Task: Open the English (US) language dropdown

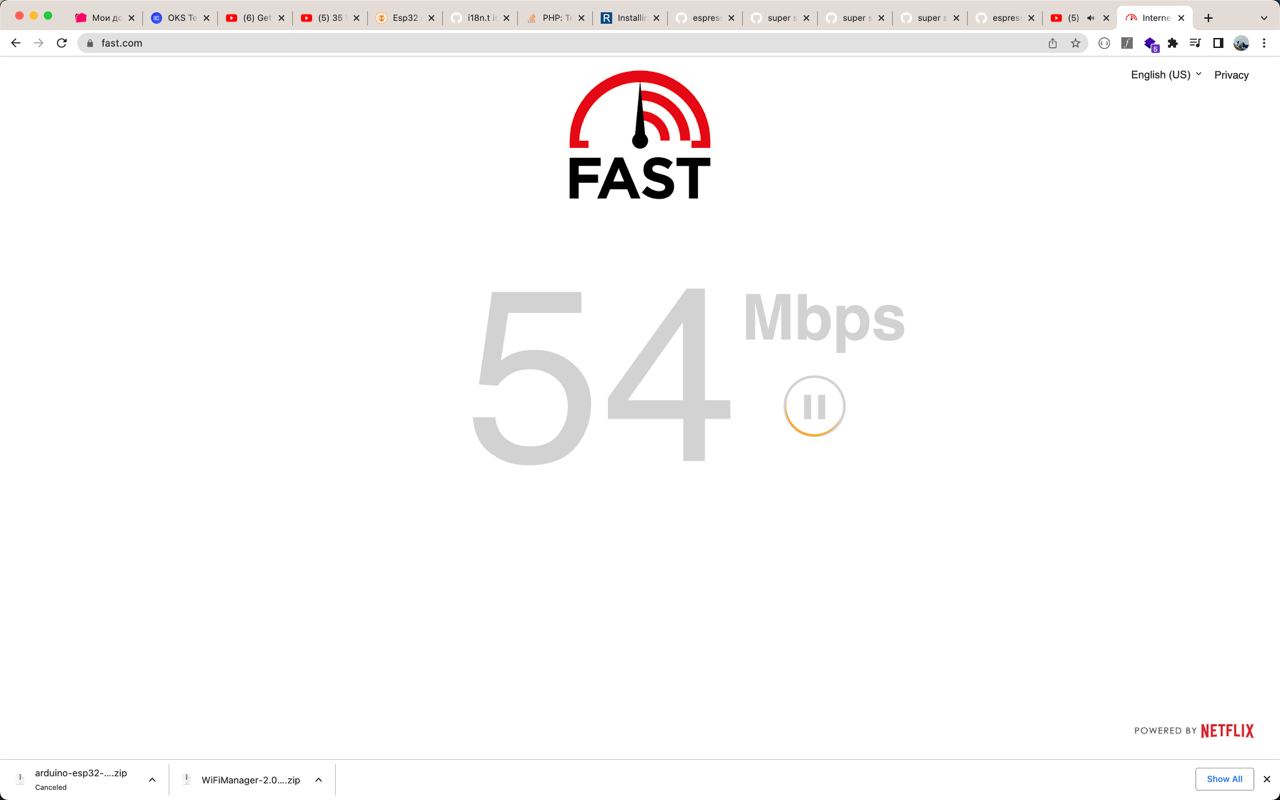Action: click(1166, 75)
